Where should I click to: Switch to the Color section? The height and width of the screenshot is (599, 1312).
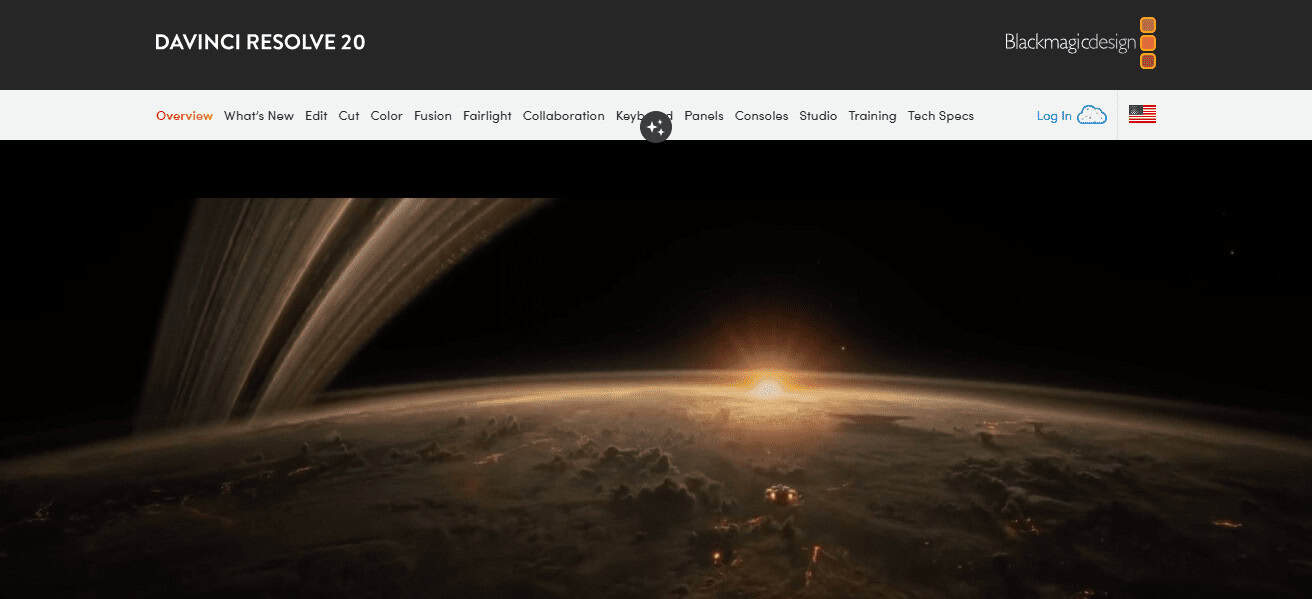[x=386, y=116]
